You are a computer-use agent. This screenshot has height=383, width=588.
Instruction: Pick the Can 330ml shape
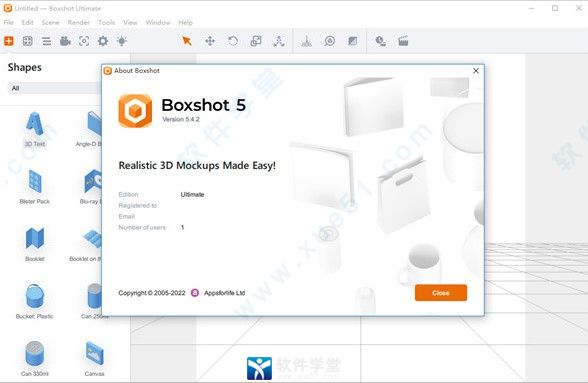pyautogui.click(x=34, y=359)
